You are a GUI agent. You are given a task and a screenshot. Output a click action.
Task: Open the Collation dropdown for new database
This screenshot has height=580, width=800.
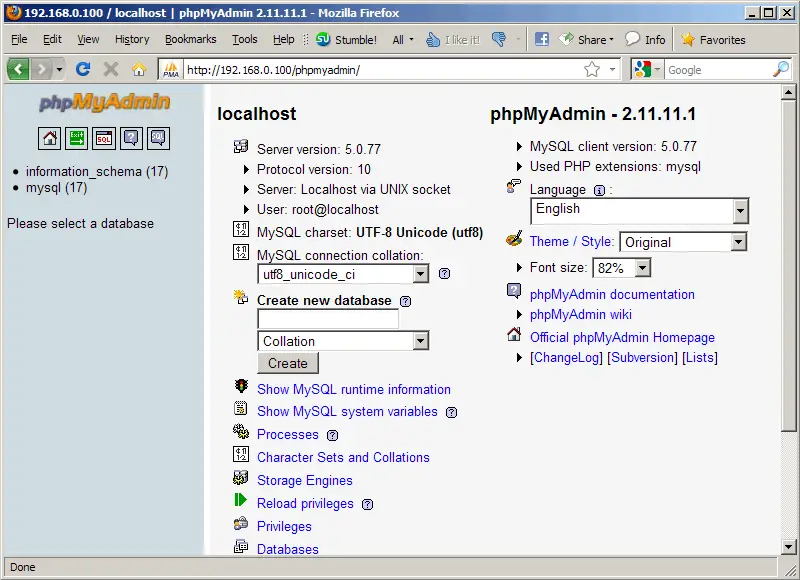pyautogui.click(x=343, y=341)
